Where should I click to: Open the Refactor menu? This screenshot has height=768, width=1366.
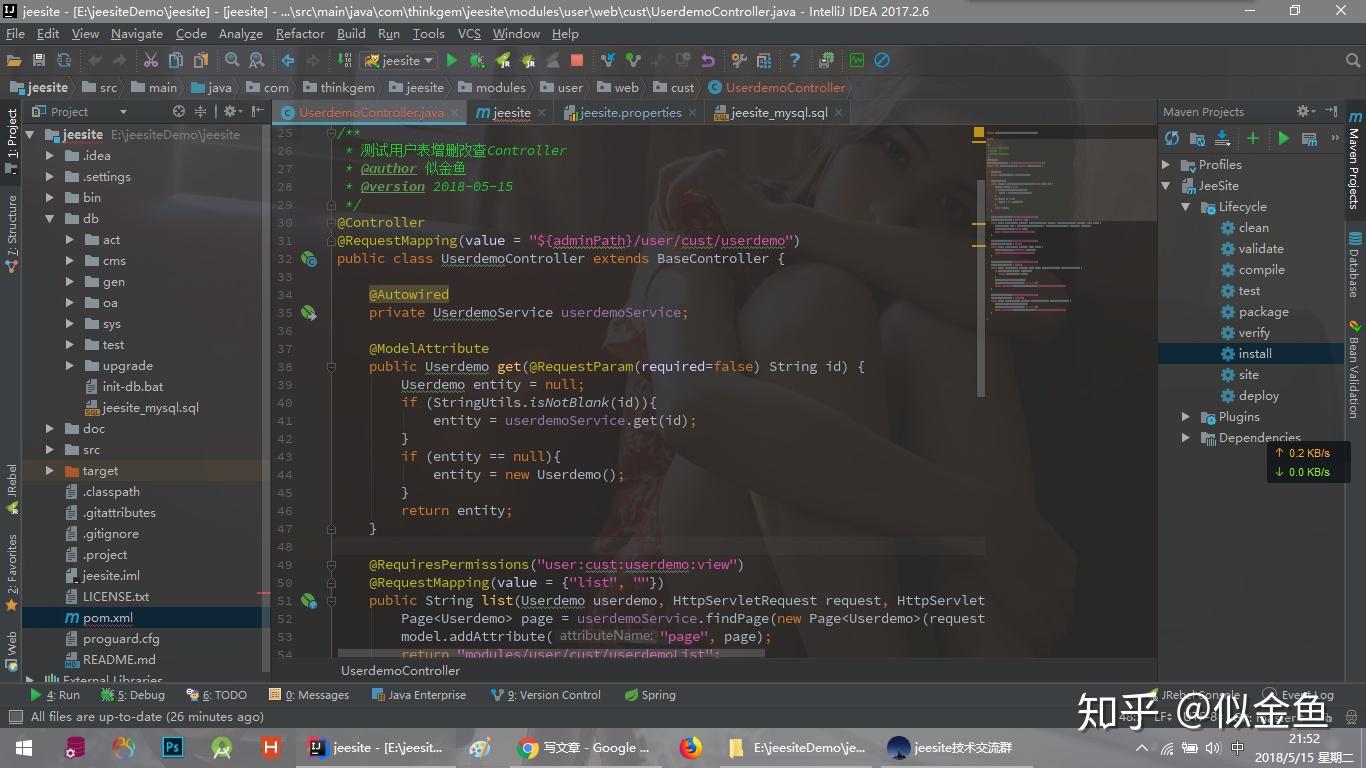(x=300, y=34)
